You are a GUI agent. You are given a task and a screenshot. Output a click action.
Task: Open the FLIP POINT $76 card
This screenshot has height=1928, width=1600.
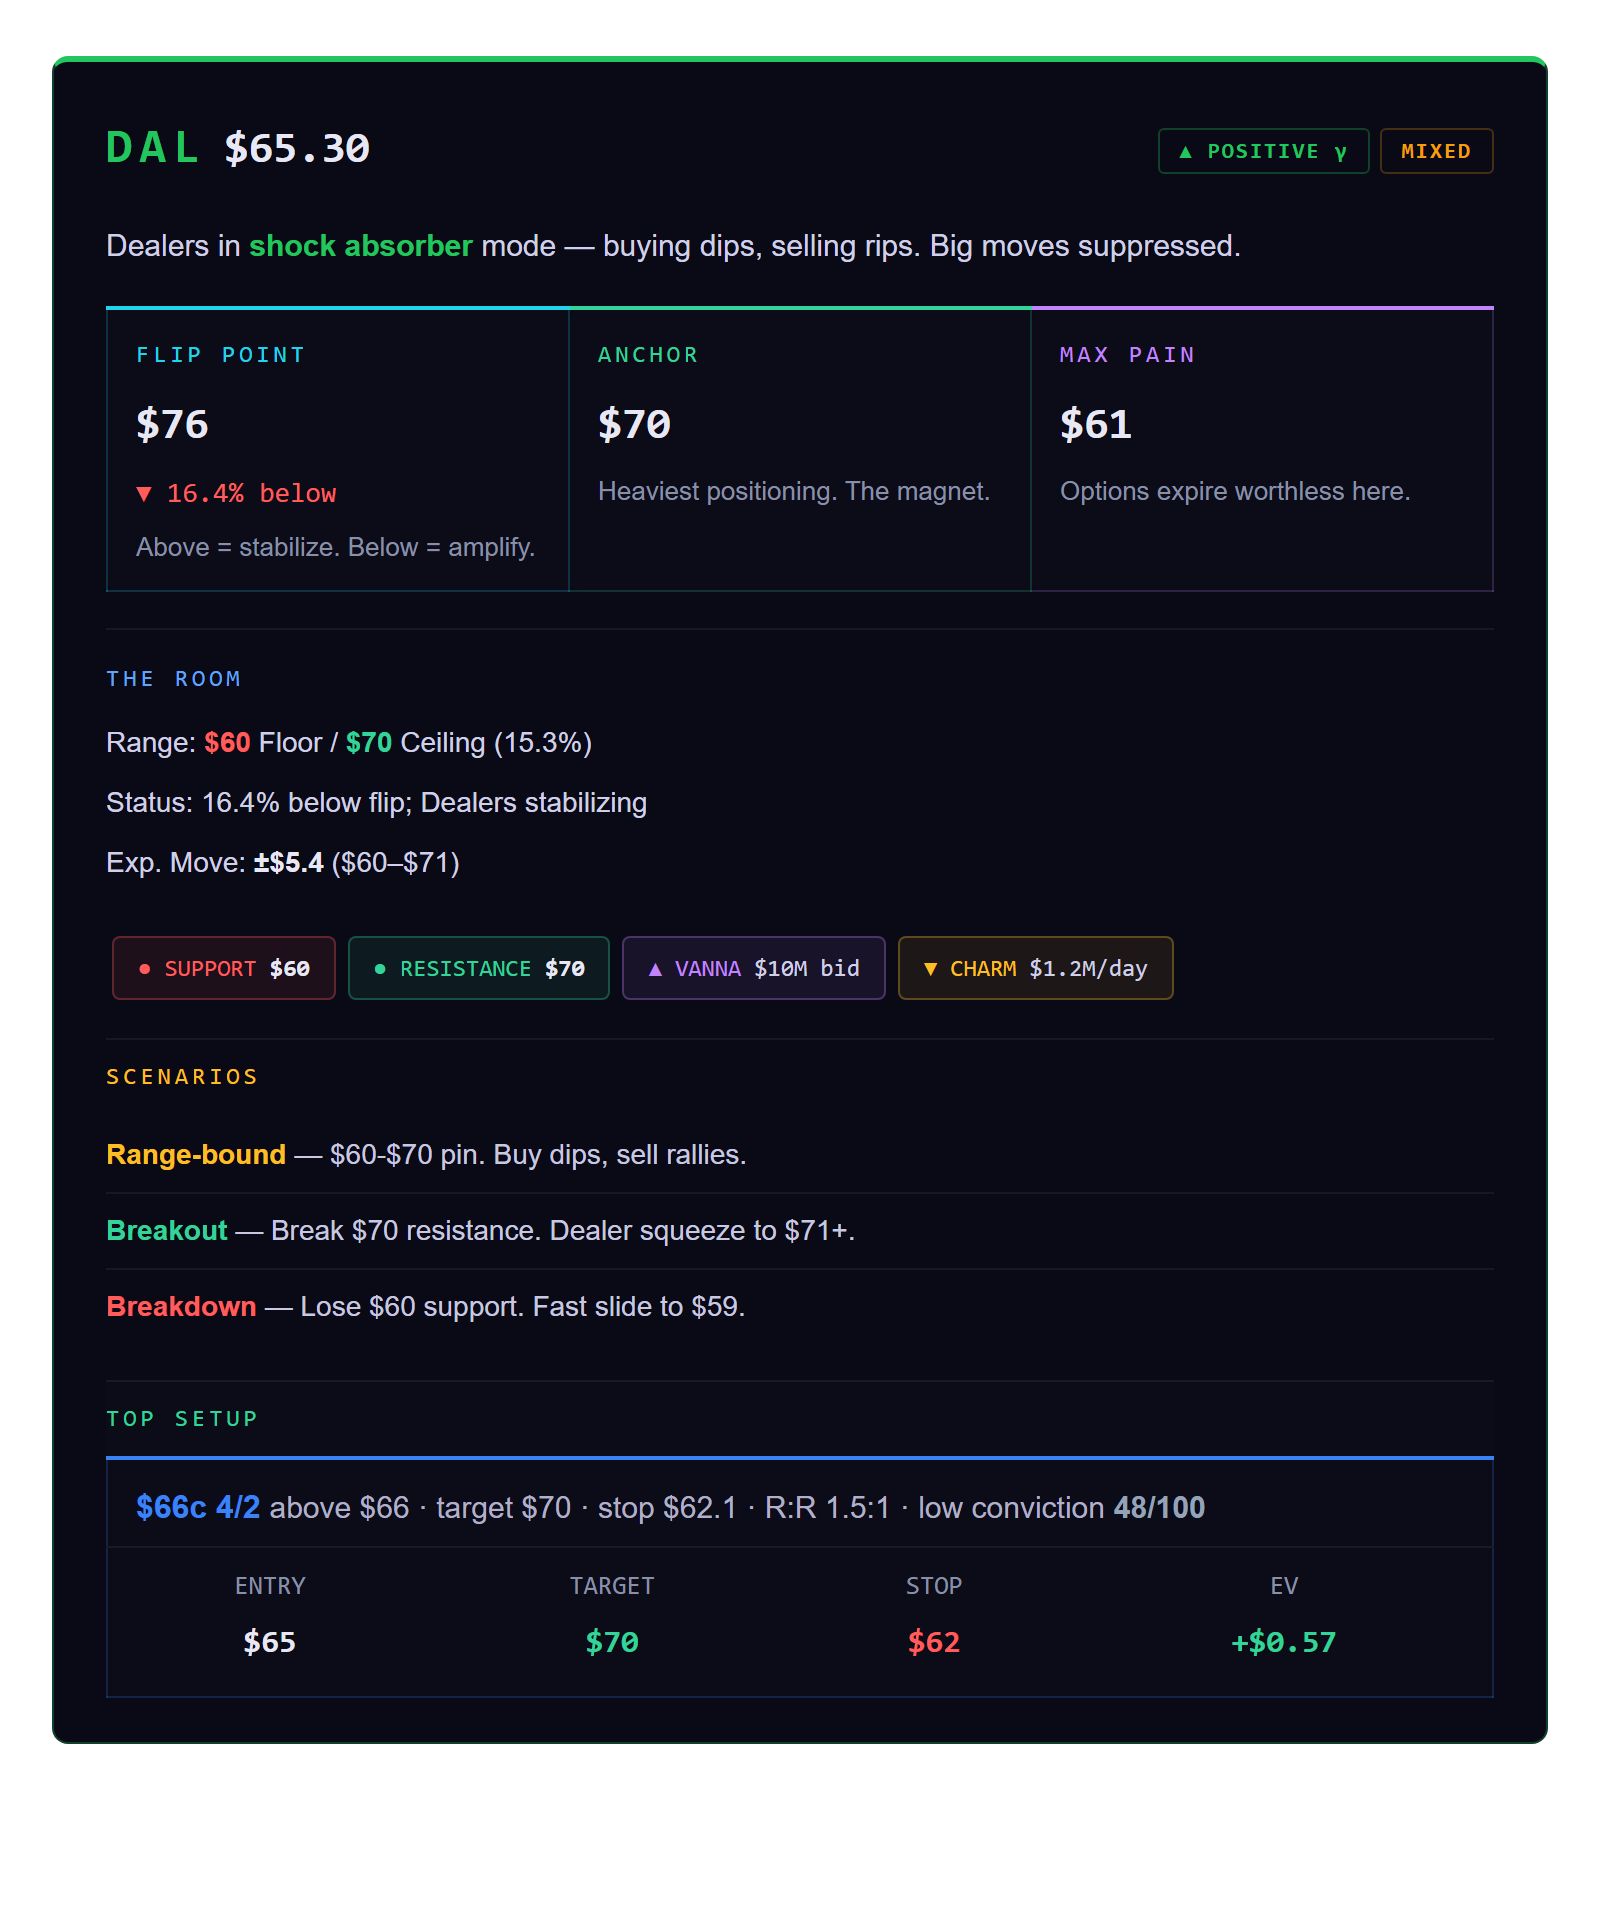pos(337,450)
